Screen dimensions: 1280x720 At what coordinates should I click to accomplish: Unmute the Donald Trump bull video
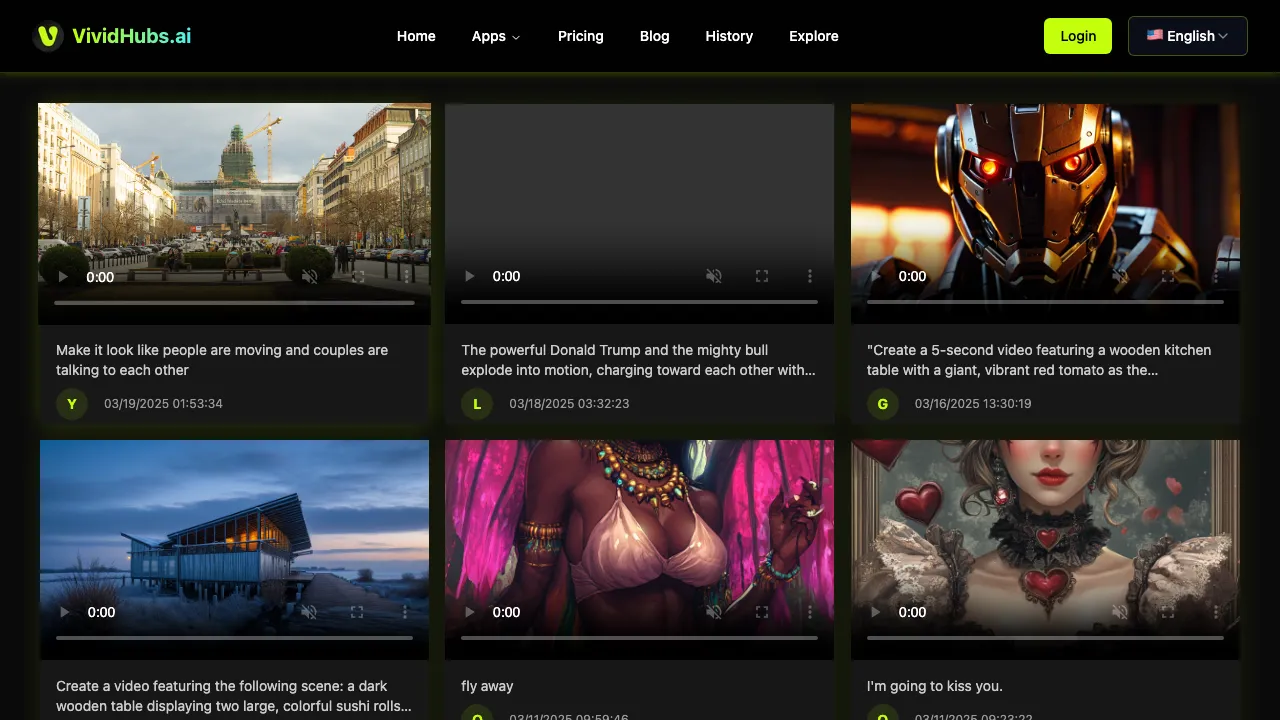pos(714,276)
